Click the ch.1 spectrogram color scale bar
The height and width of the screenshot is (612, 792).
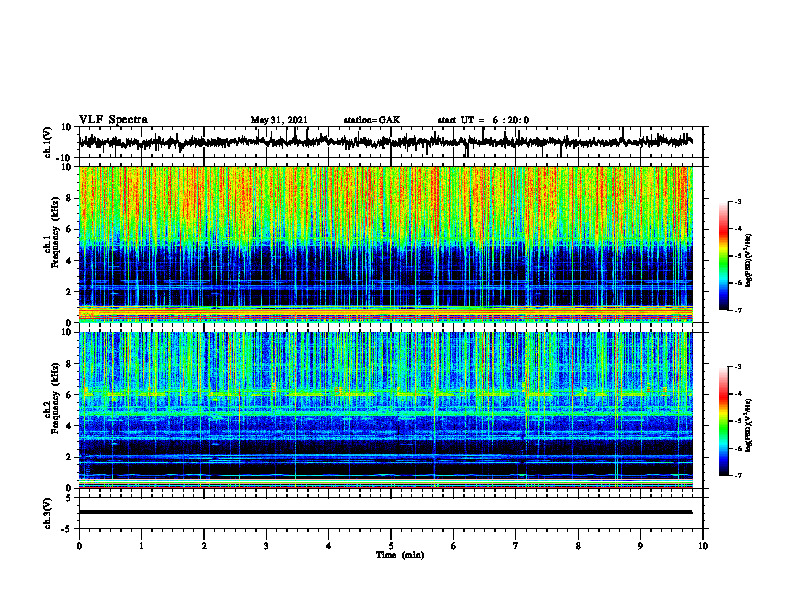[x=723, y=256]
